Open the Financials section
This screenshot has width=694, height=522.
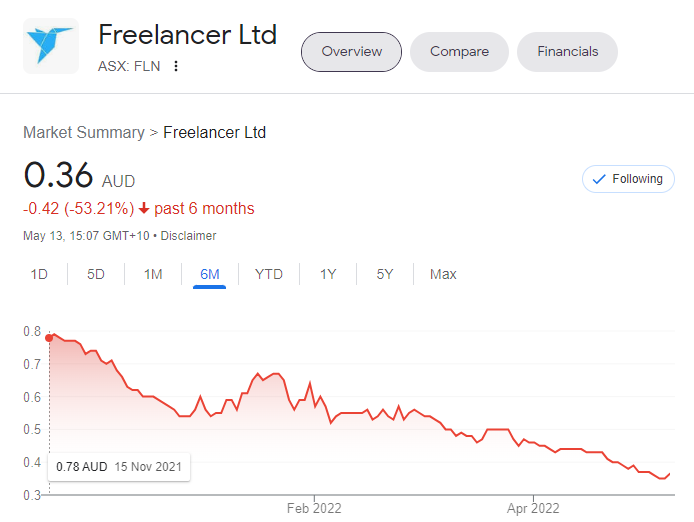[x=567, y=52]
